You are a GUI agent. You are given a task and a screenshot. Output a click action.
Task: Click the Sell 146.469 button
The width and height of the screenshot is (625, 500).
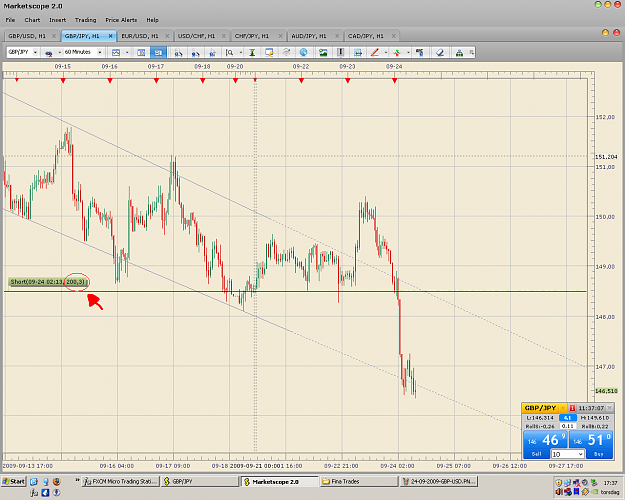[x=545, y=445]
